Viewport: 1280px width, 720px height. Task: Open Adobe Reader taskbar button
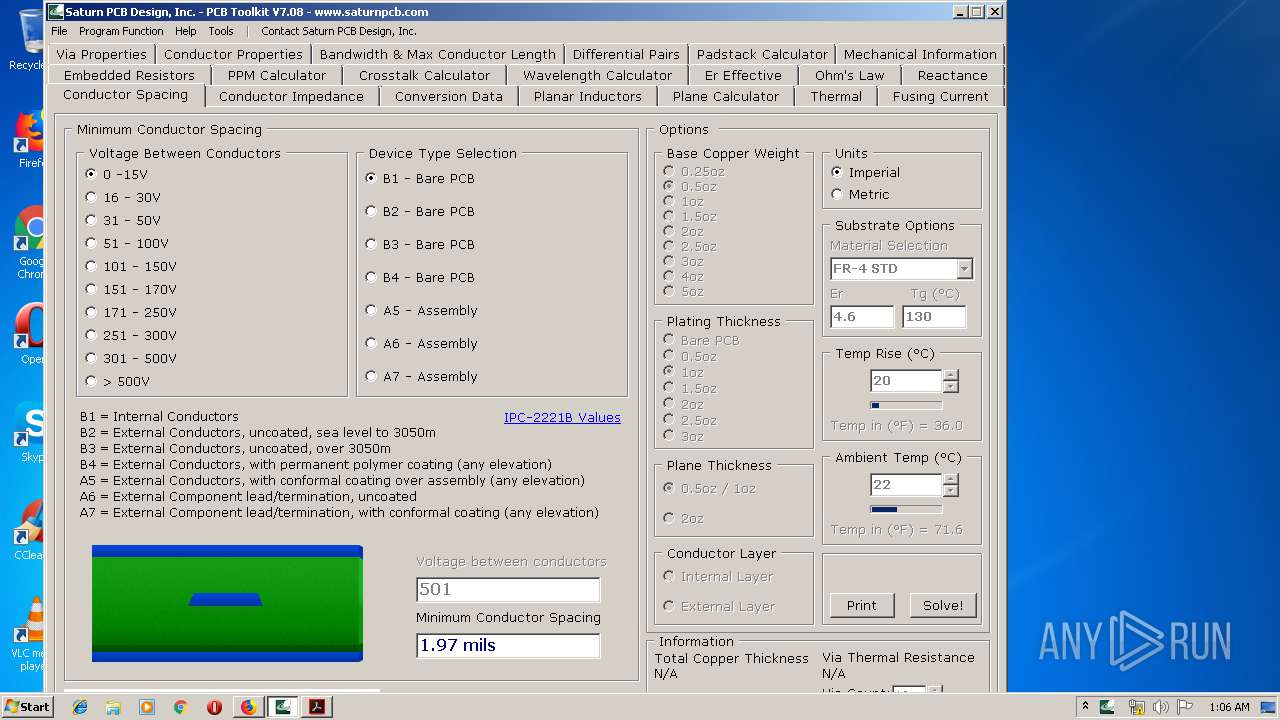(317, 707)
